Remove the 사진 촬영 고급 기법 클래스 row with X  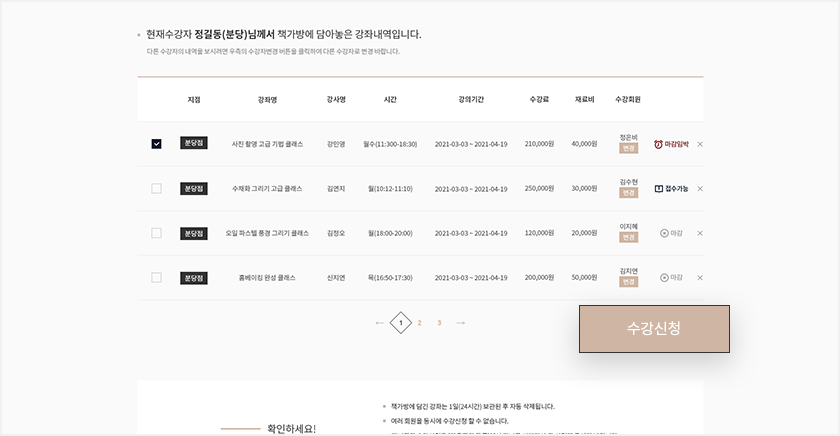coord(700,144)
